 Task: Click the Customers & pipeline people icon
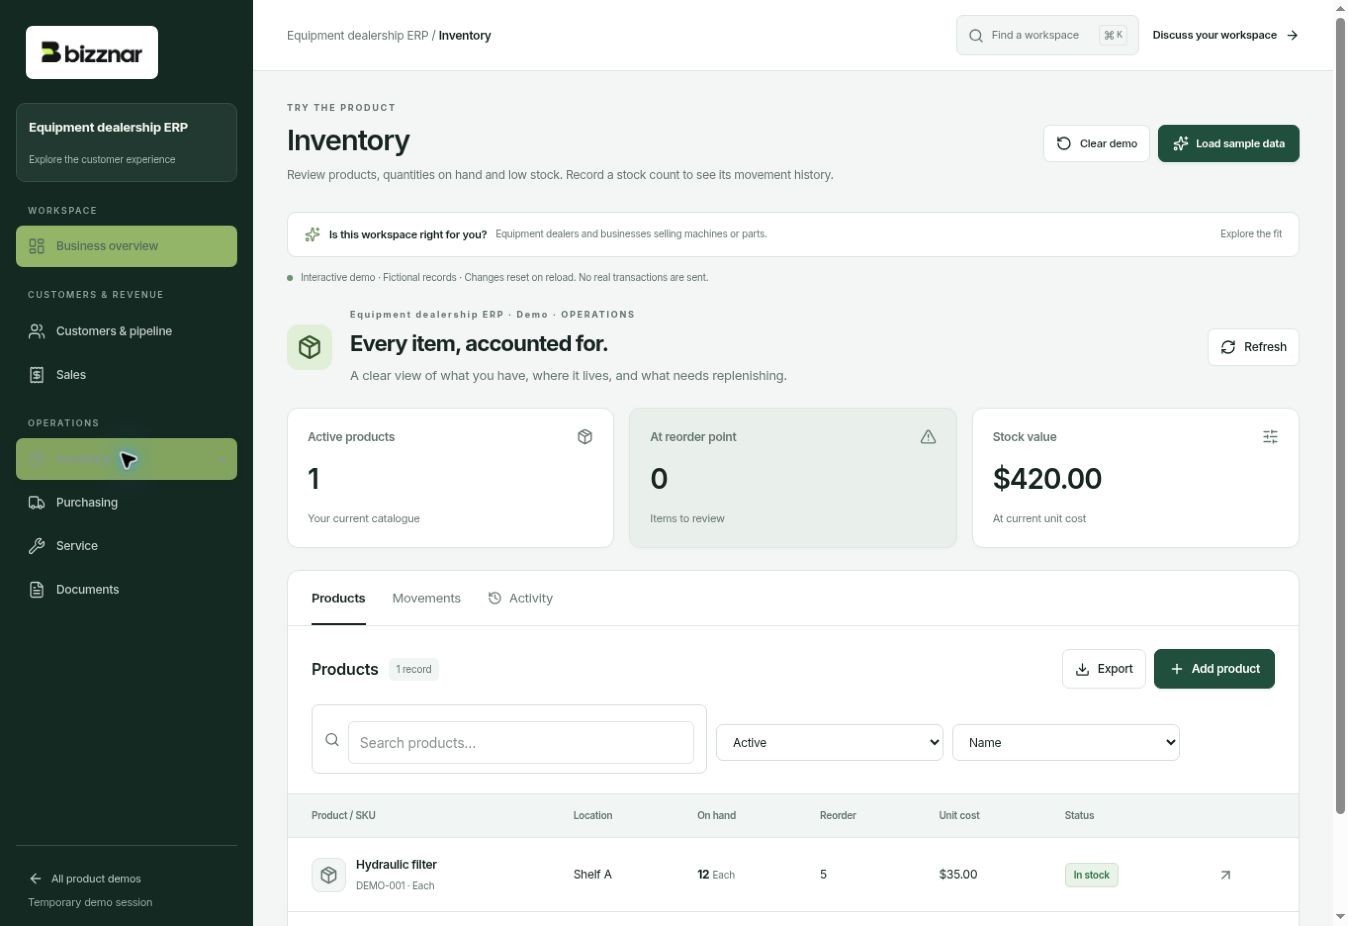click(37, 331)
